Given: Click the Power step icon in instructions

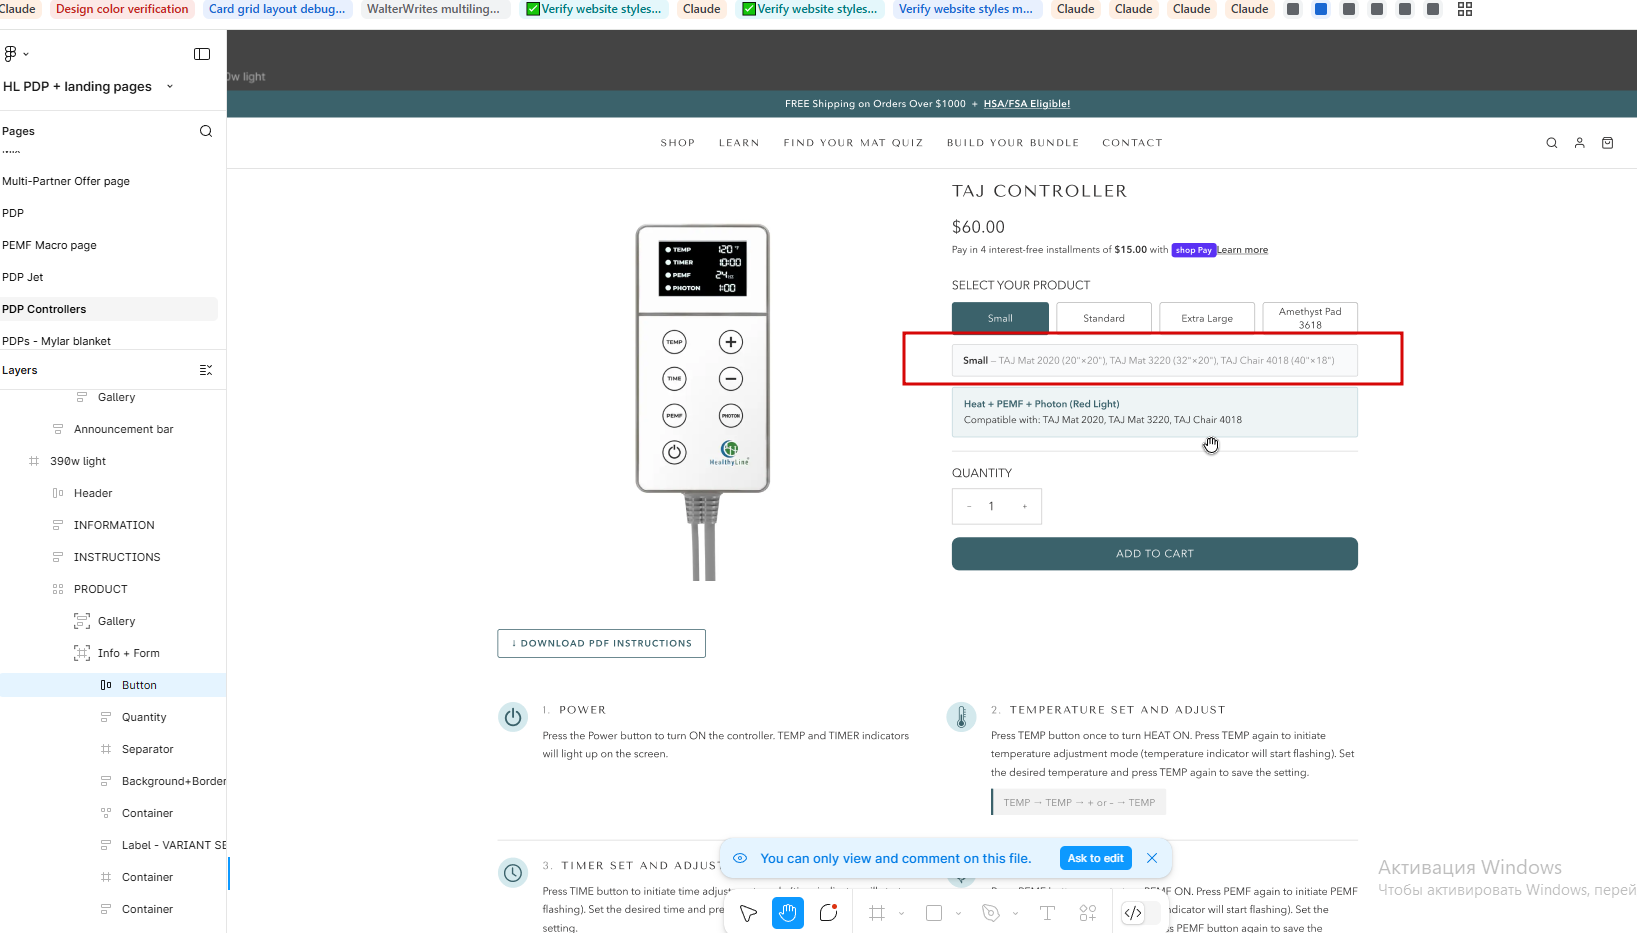Looking at the screenshot, I should tap(513, 717).
